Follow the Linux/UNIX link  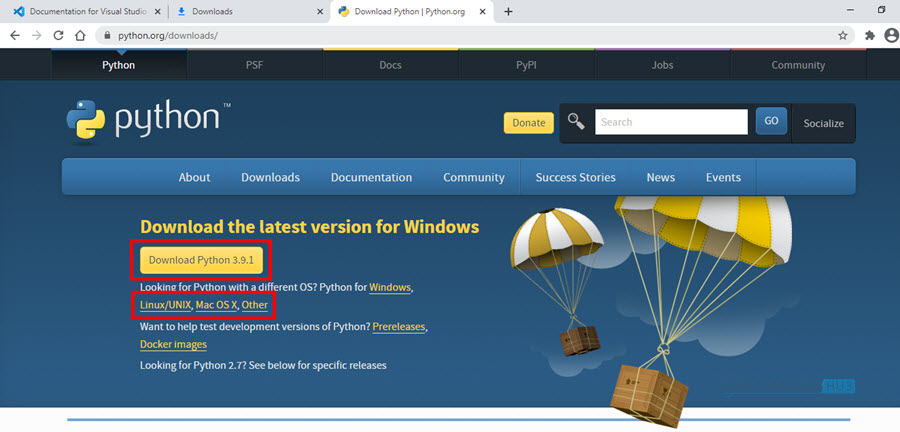click(x=165, y=304)
